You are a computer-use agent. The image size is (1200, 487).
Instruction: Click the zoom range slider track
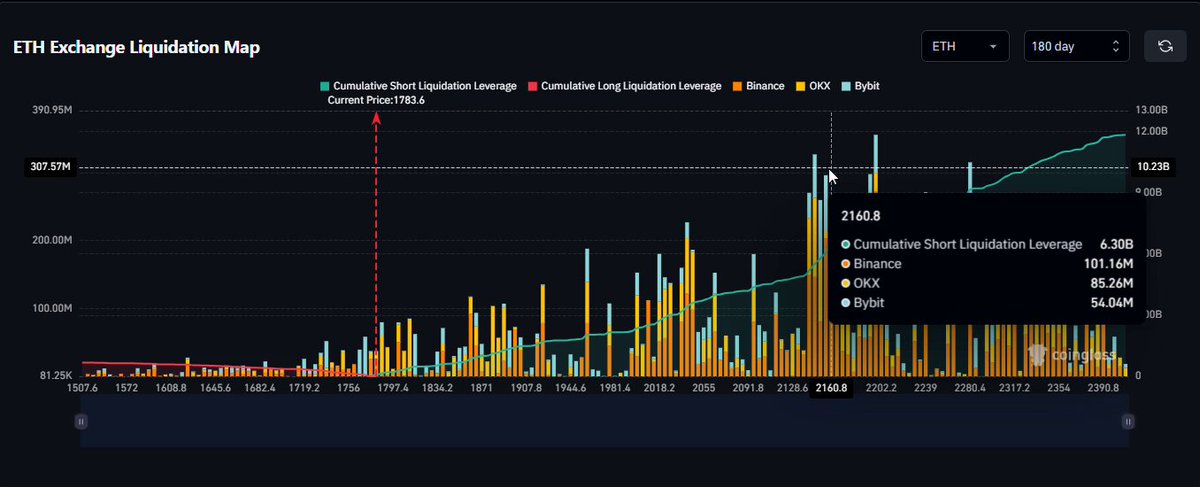[604, 422]
